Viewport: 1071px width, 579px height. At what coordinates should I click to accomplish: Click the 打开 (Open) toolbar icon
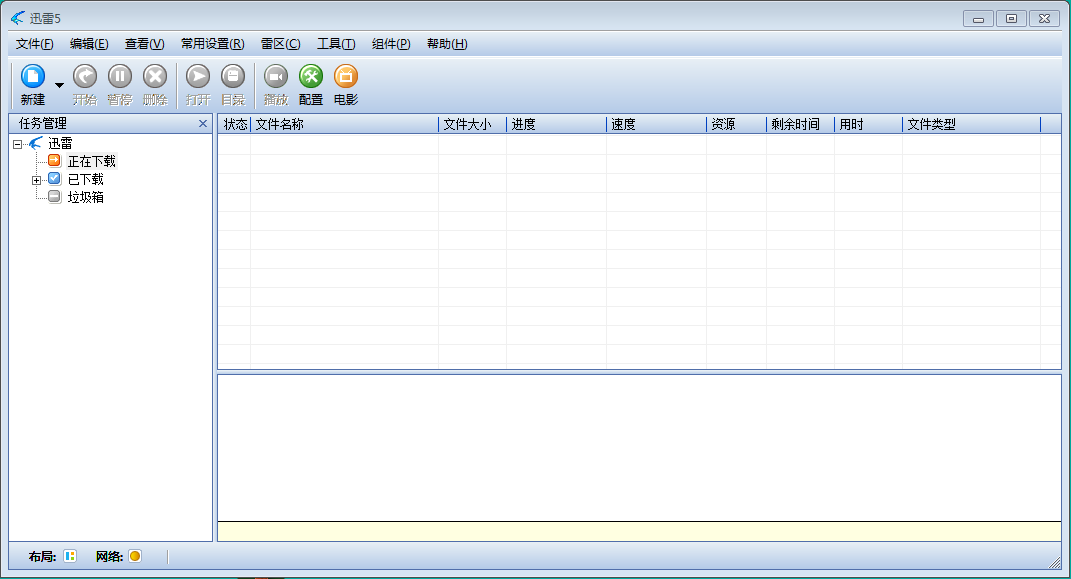(x=198, y=77)
